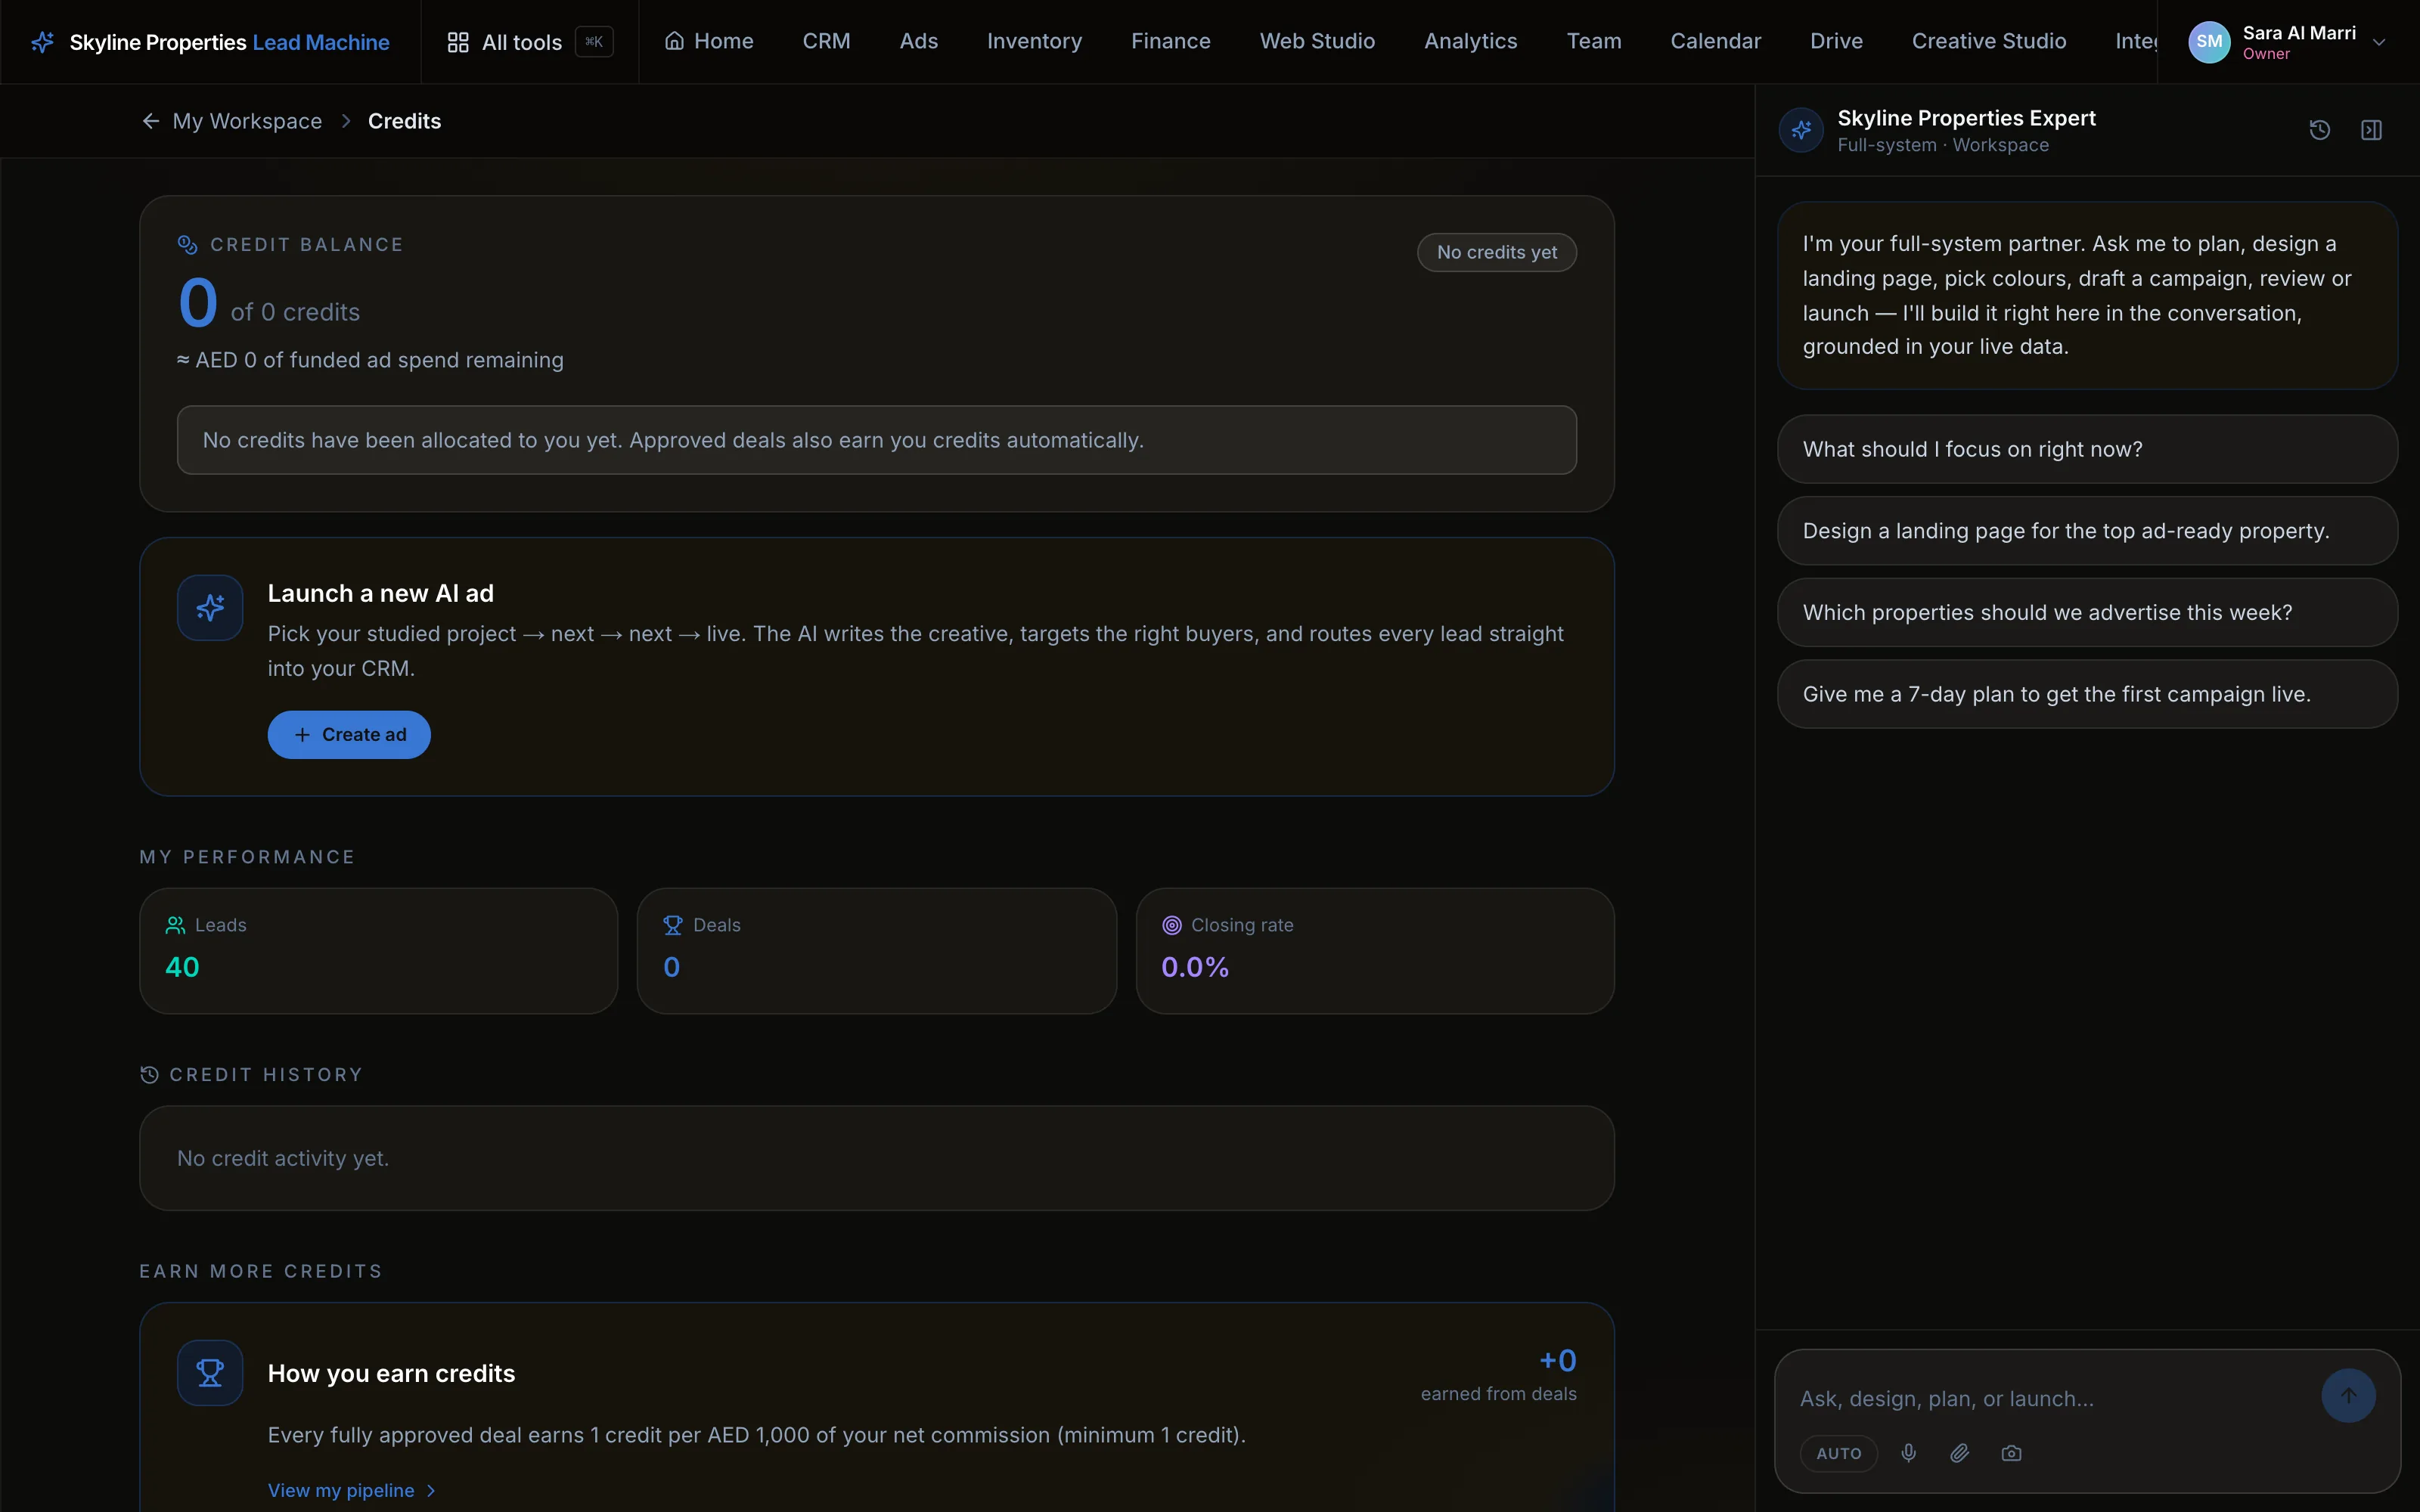The width and height of the screenshot is (2420, 1512).
Task: Pick 'Which properties should we advertise this week?'
Action: [x=2087, y=613]
